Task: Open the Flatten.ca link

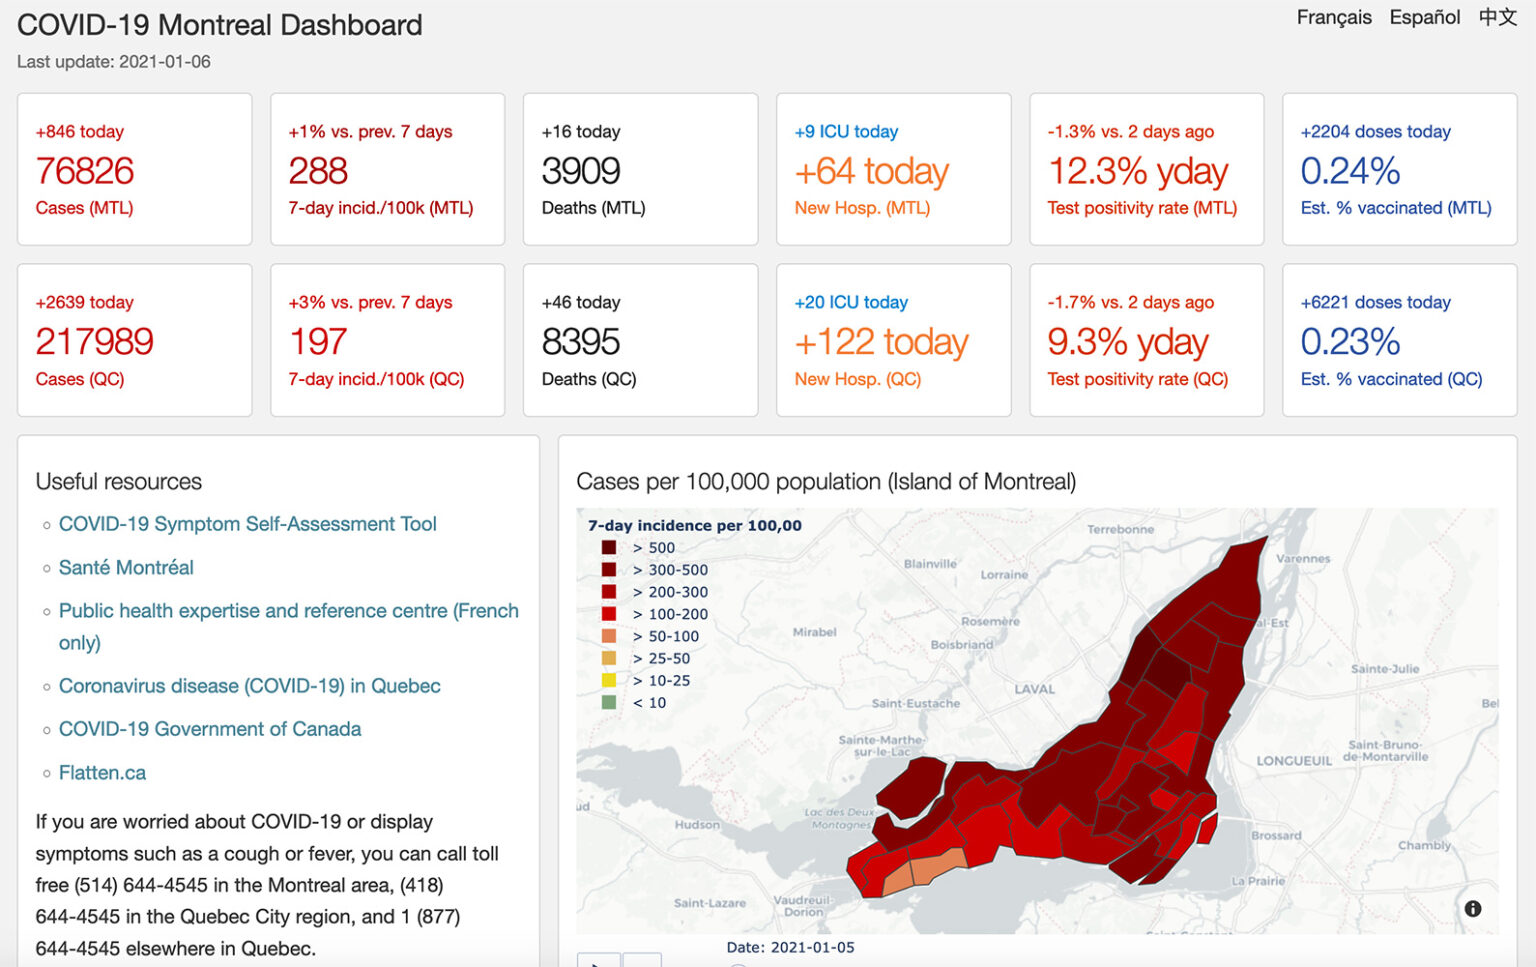Action: tap(102, 773)
